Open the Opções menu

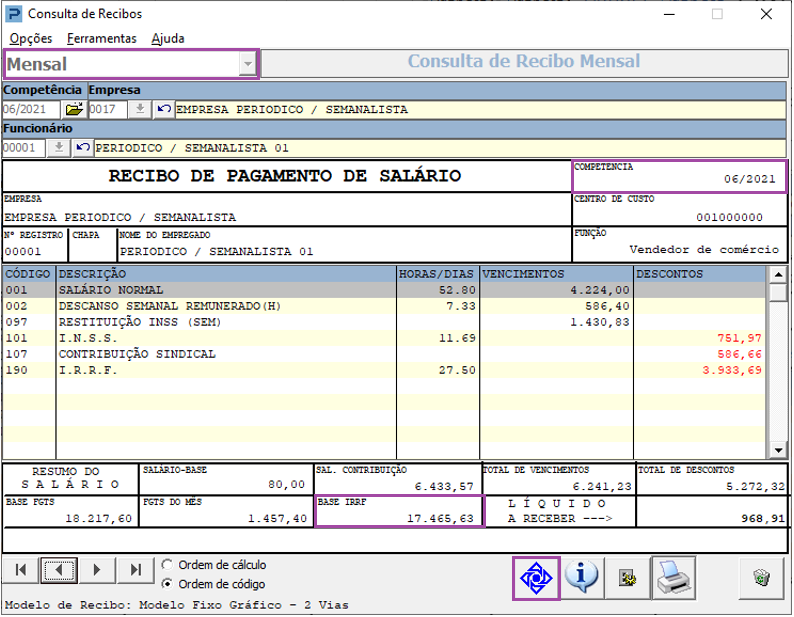coord(31,38)
